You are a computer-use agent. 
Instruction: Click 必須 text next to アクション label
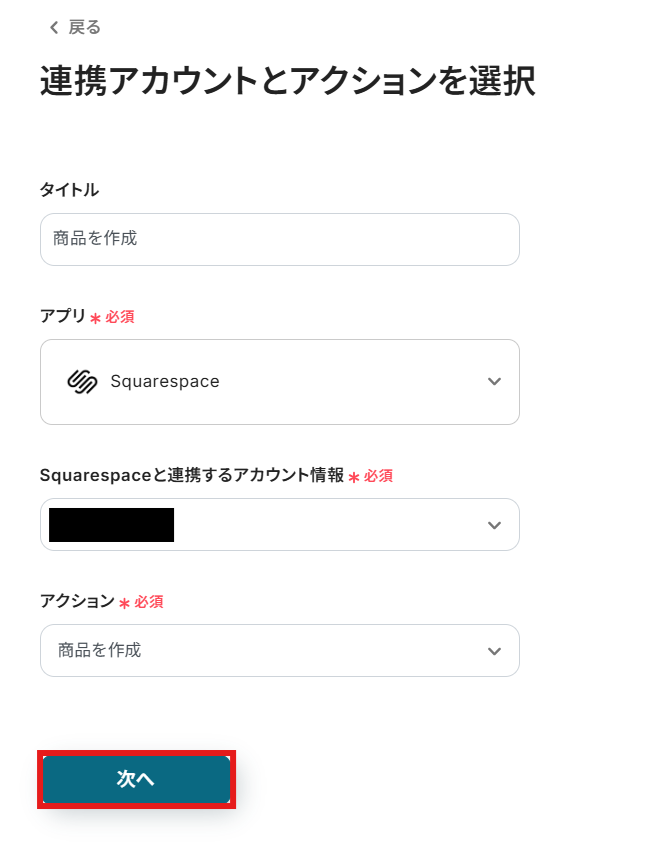[x=149, y=602]
